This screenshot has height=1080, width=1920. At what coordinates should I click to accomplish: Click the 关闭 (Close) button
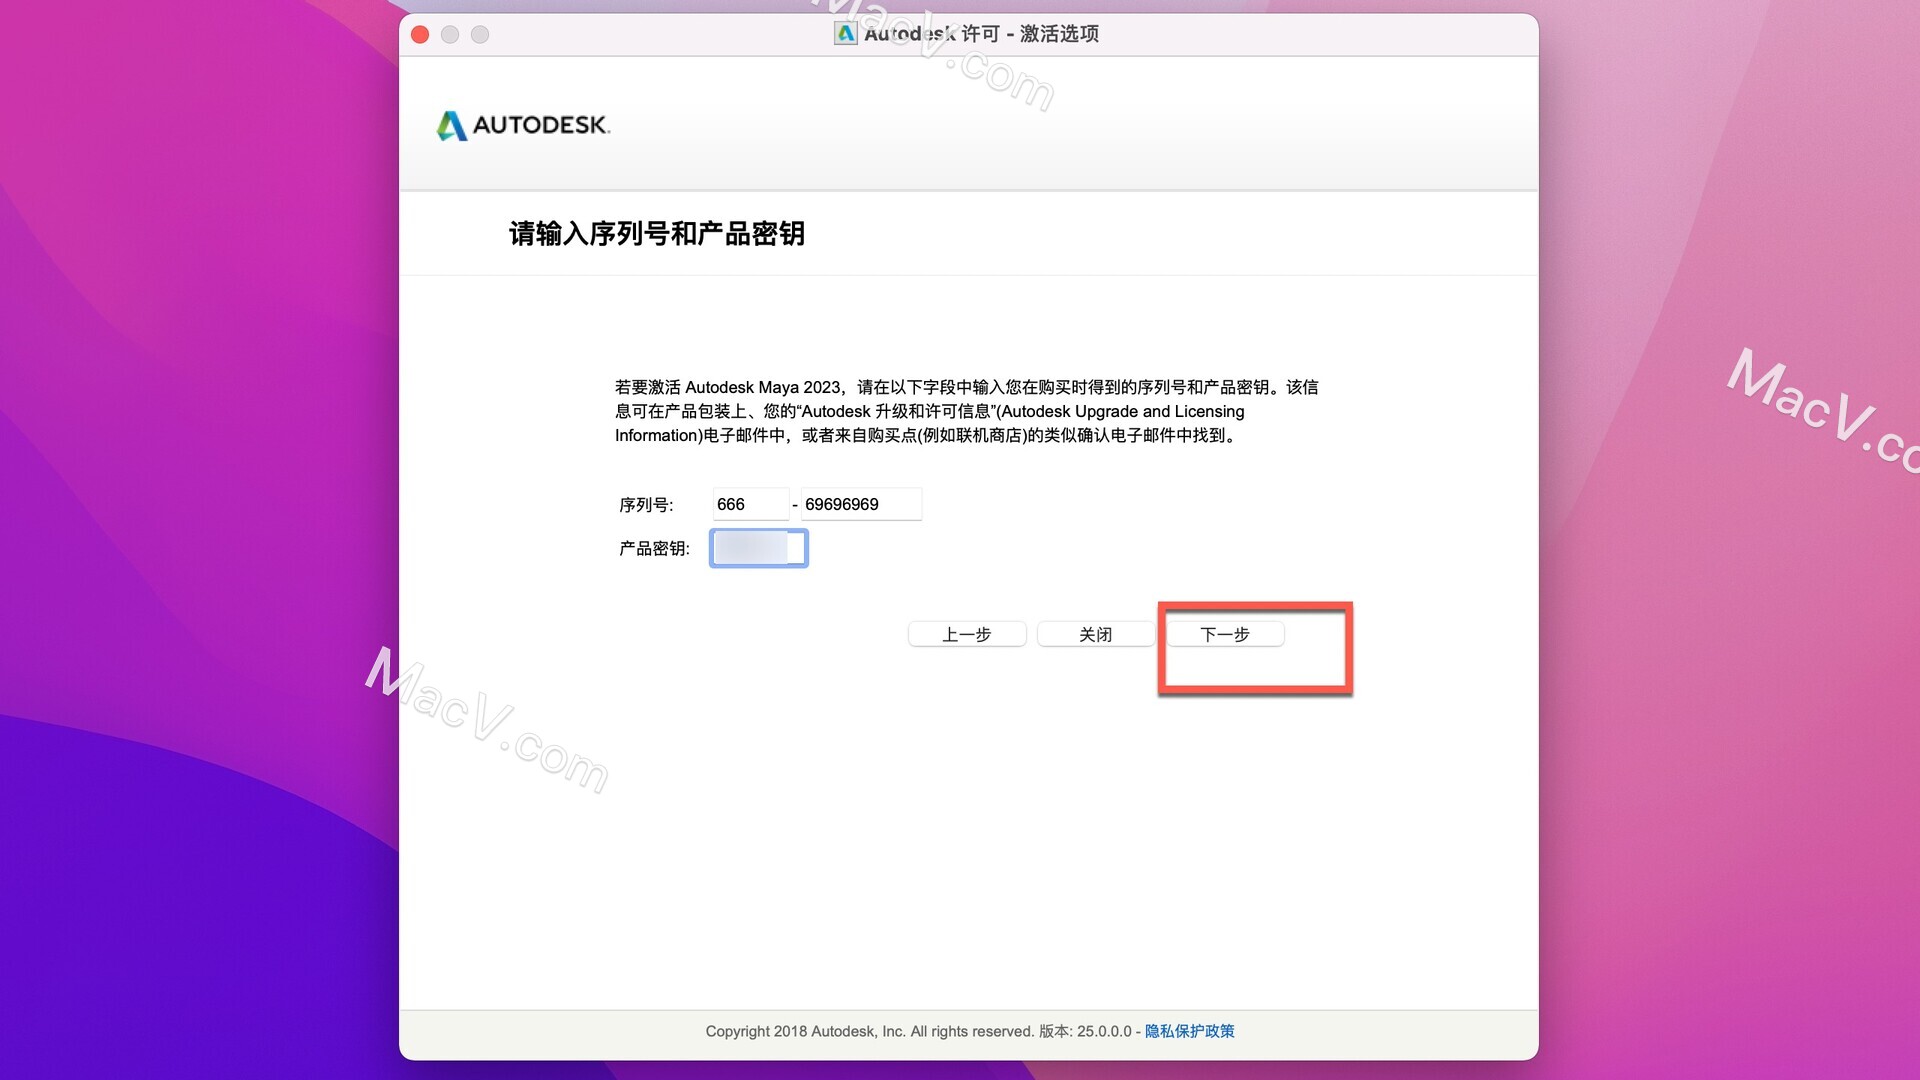tap(1096, 634)
